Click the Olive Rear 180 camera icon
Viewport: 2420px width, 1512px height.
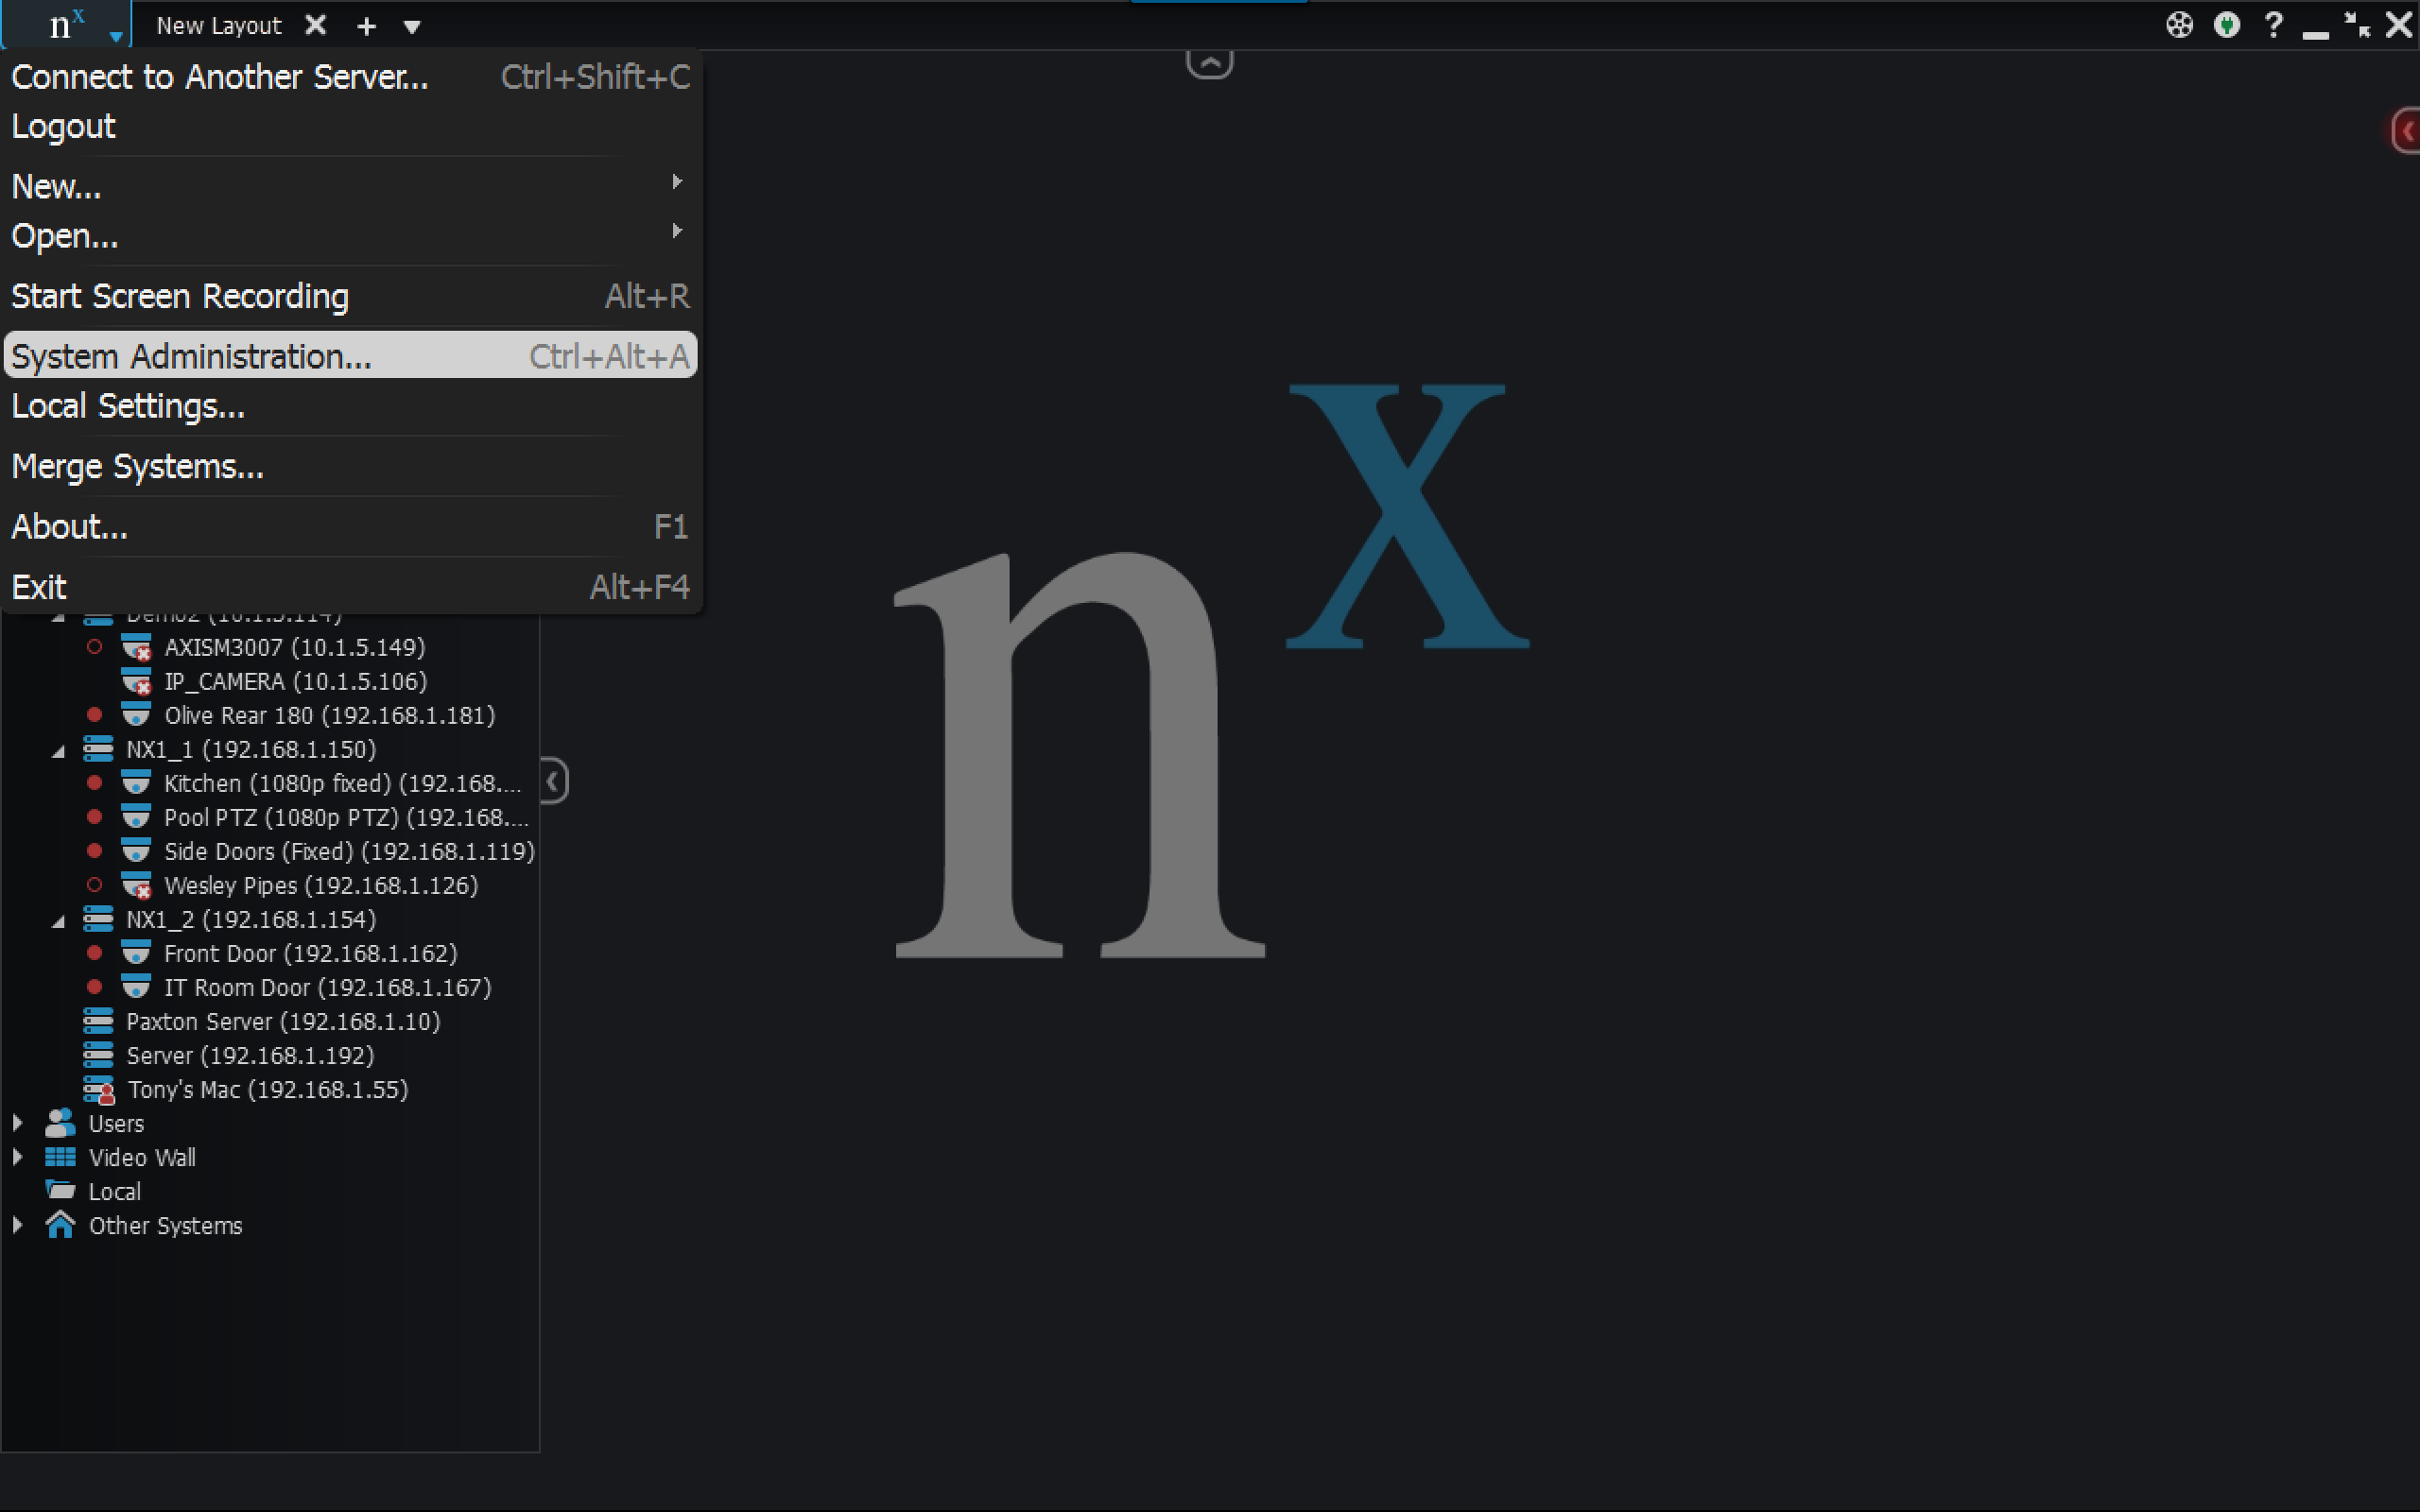[x=136, y=715]
